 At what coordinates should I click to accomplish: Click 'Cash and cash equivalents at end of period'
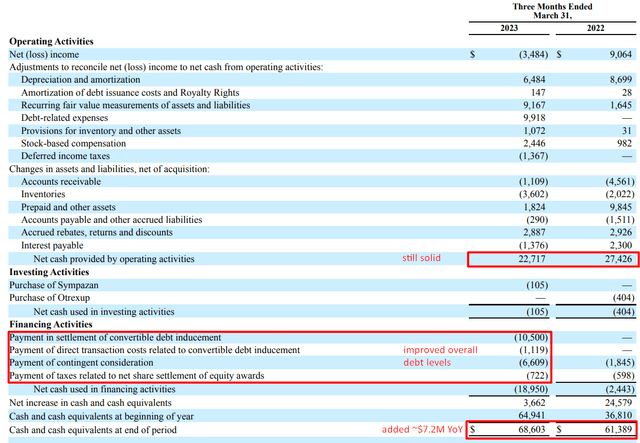(93, 430)
